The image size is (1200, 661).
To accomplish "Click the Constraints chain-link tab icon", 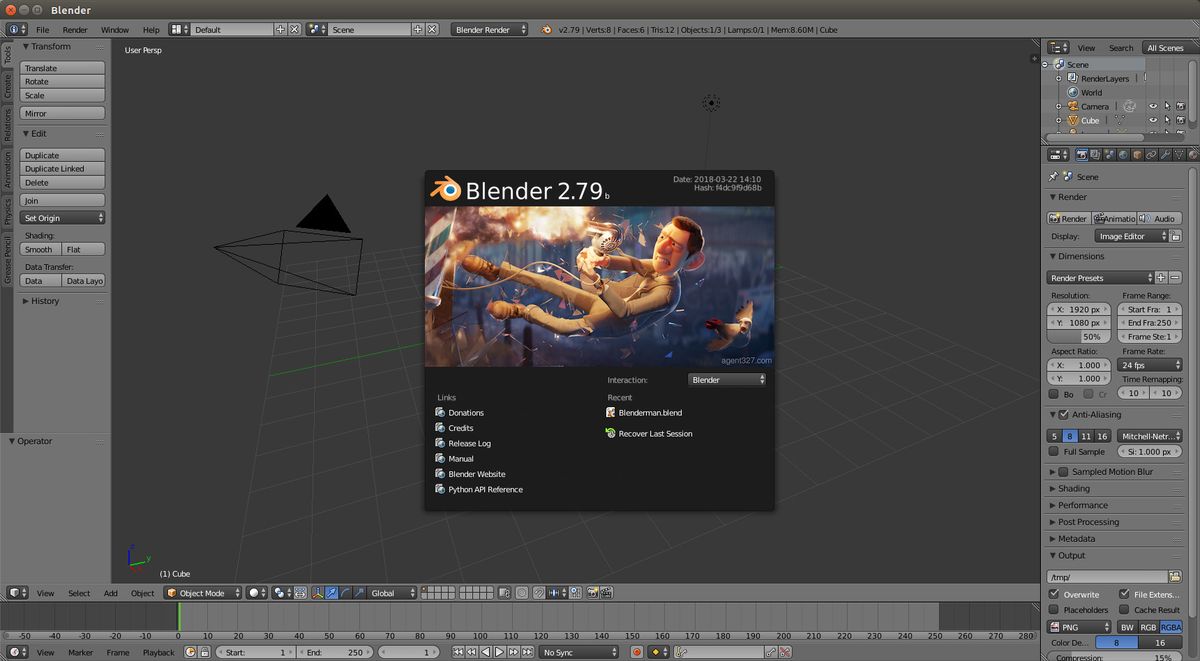I will click(1151, 155).
